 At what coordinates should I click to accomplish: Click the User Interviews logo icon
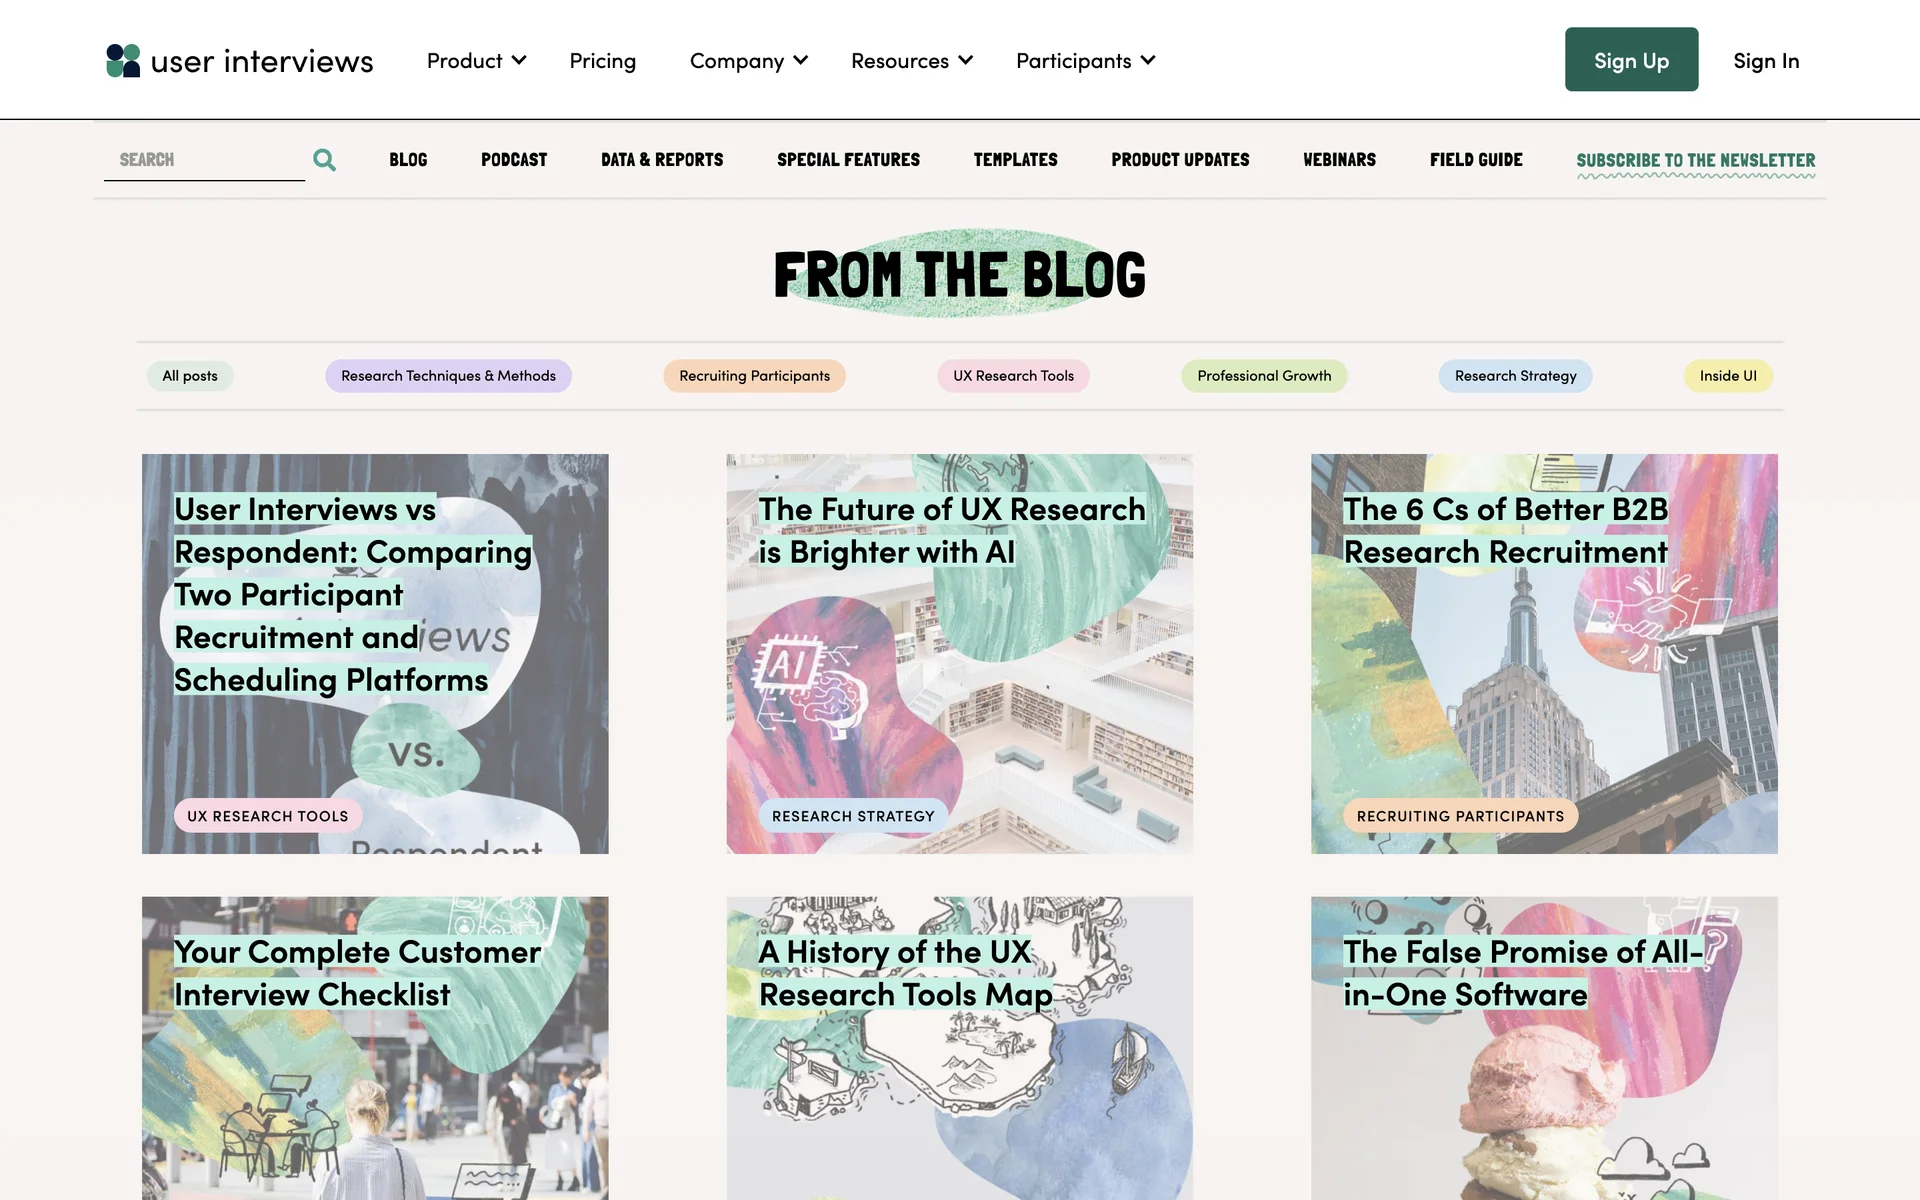(123, 60)
